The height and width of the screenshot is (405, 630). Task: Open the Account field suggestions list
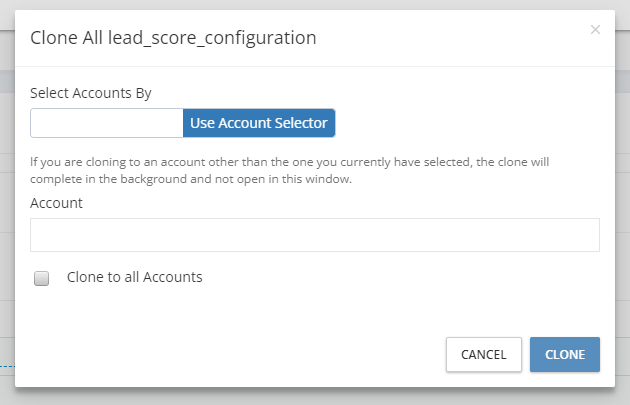[315, 235]
